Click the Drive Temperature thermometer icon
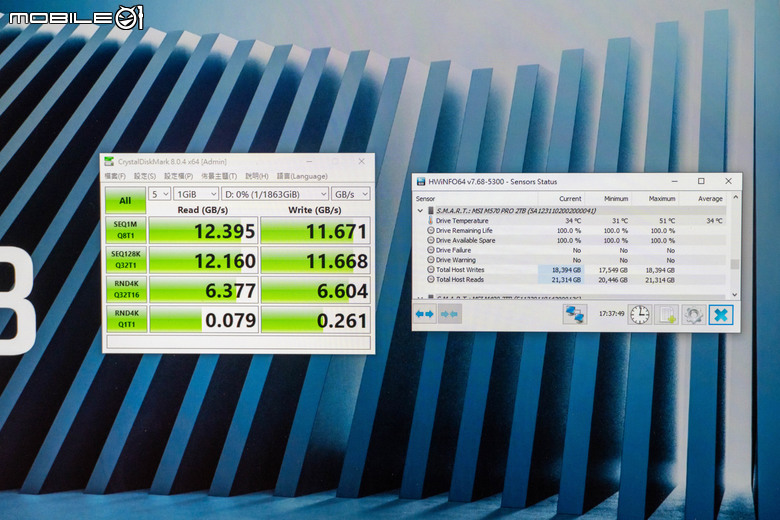The width and height of the screenshot is (780, 520). click(x=430, y=220)
